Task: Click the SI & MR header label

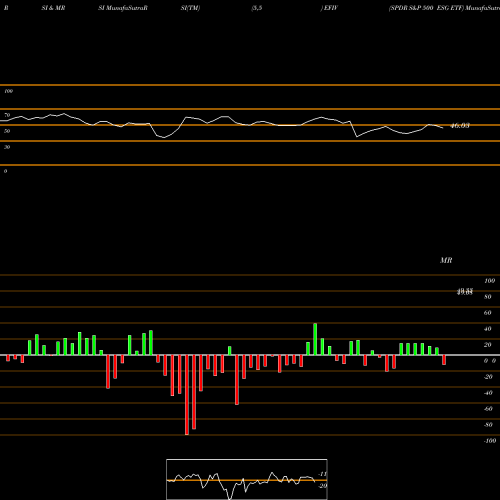Action: [53, 8]
